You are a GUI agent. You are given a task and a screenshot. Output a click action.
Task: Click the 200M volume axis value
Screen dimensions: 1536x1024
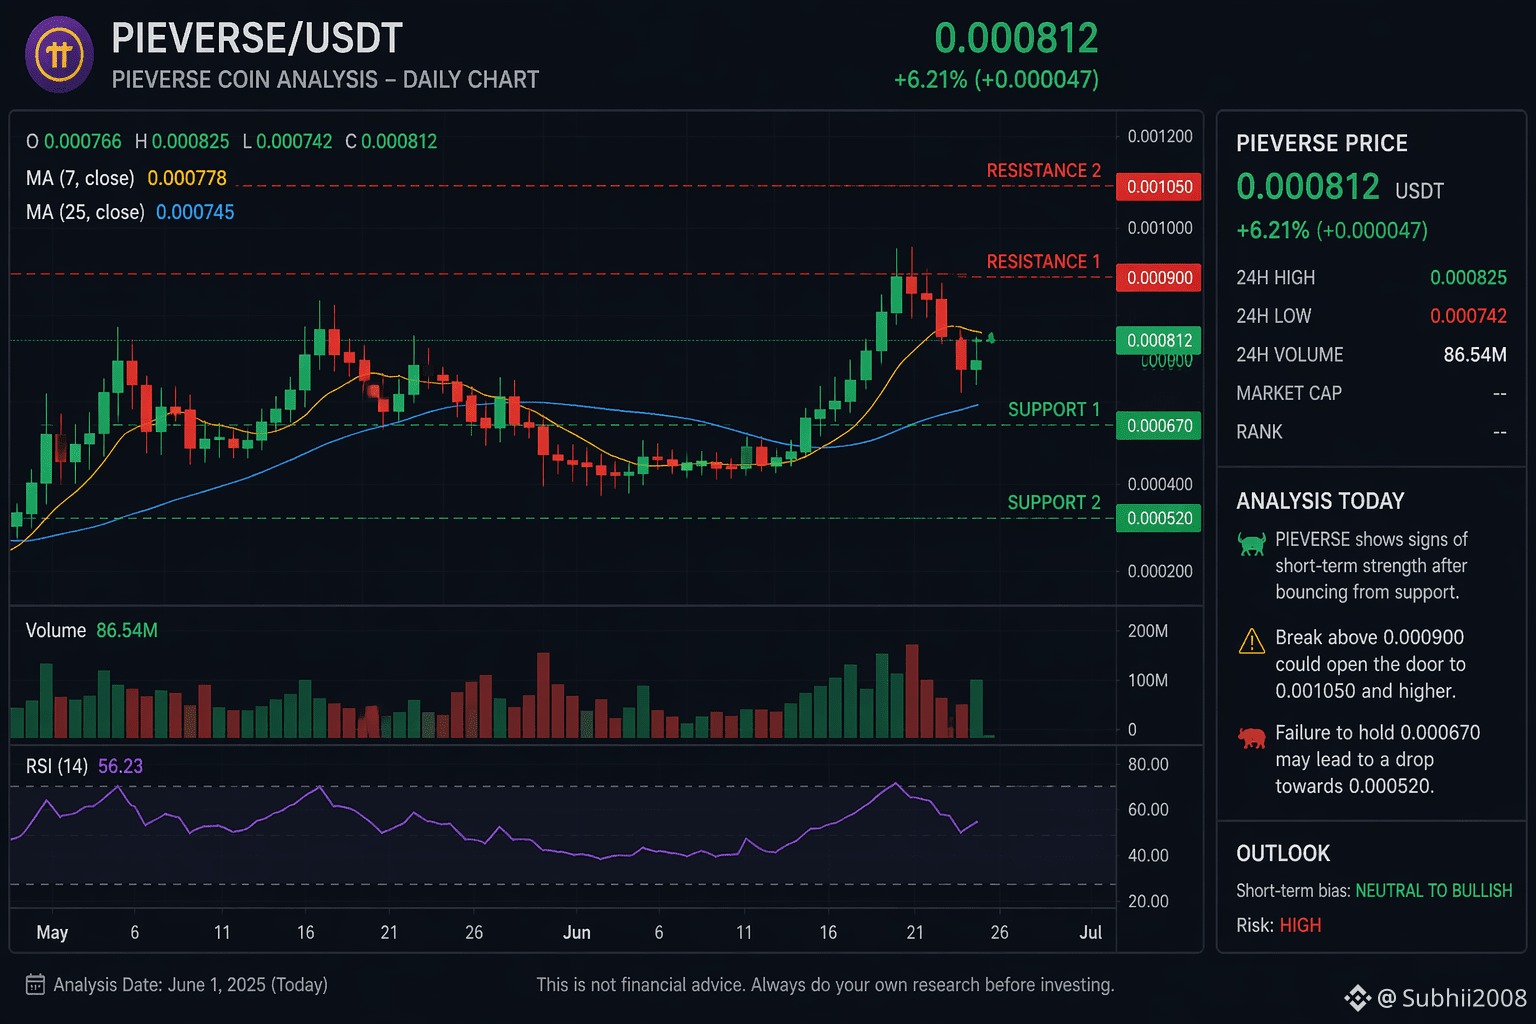click(1148, 631)
